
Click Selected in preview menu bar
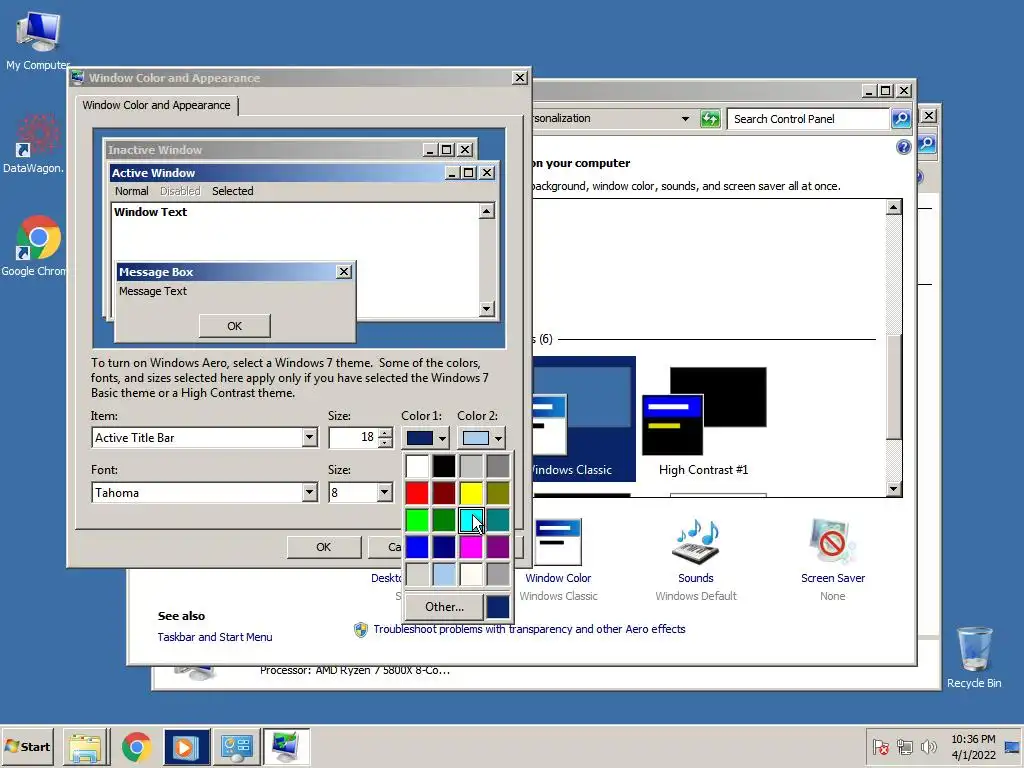click(232, 191)
